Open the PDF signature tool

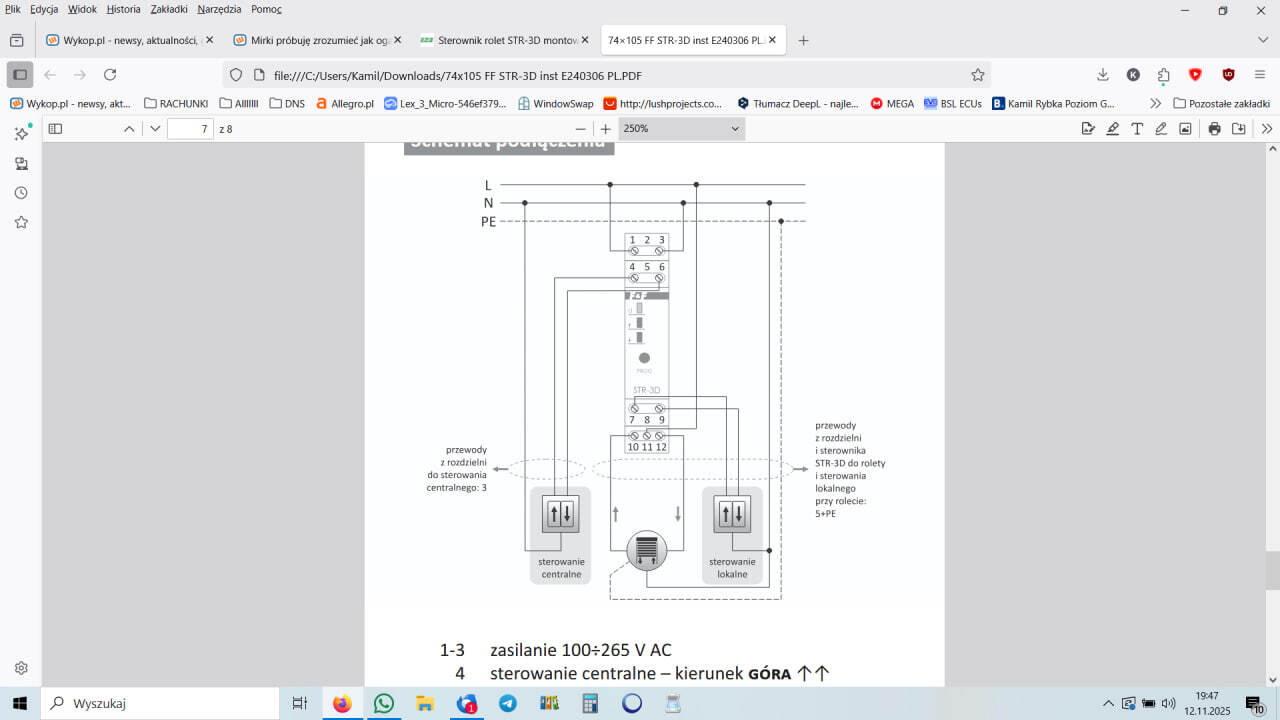click(x=1088, y=129)
